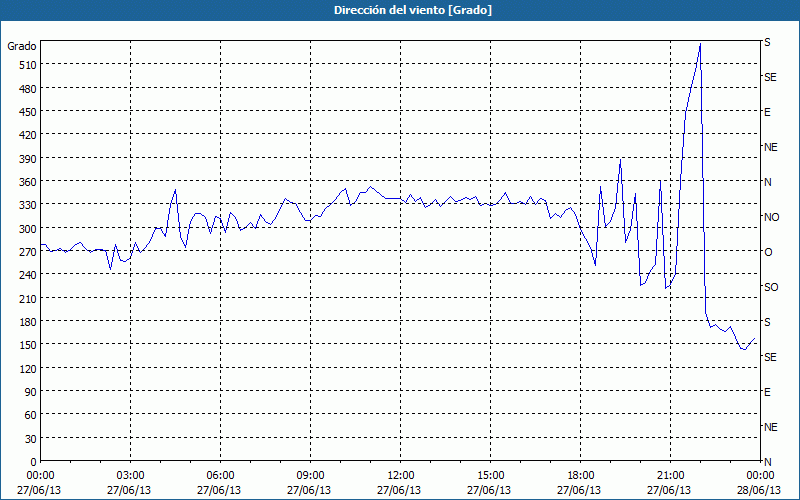Click the 15:00 time axis label

pos(490,476)
